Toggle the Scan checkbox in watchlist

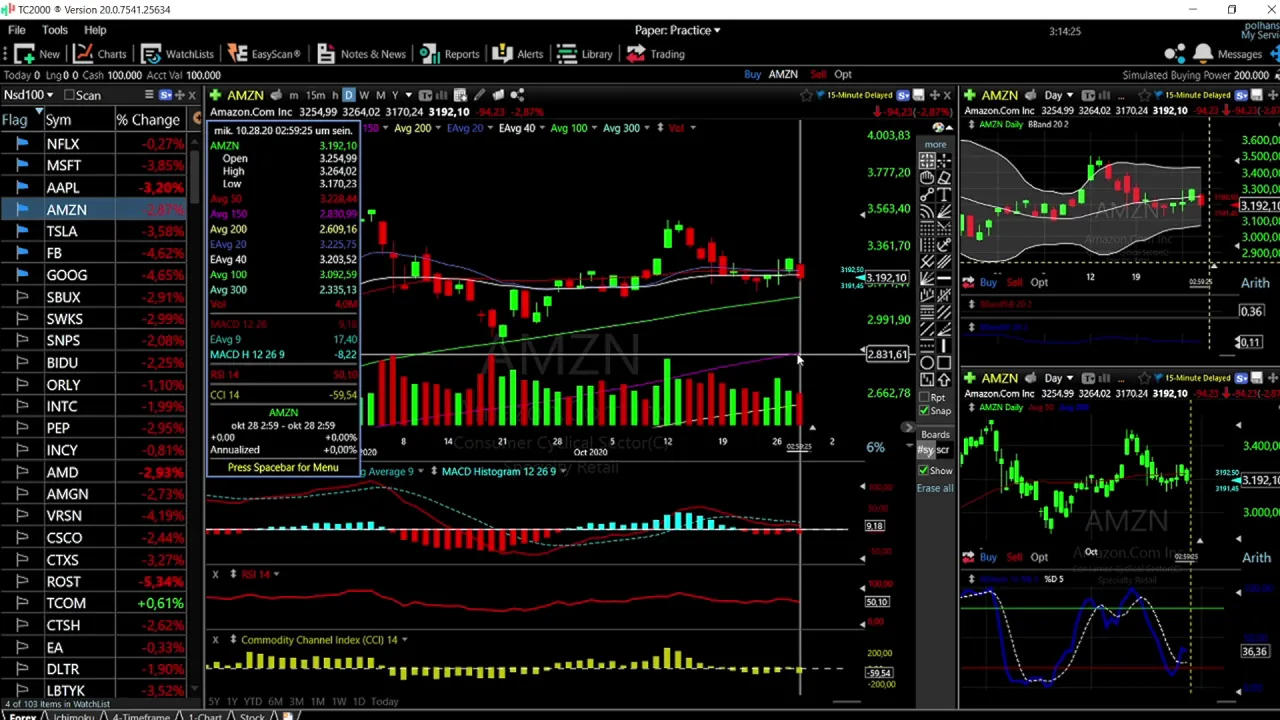tap(69, 95)
